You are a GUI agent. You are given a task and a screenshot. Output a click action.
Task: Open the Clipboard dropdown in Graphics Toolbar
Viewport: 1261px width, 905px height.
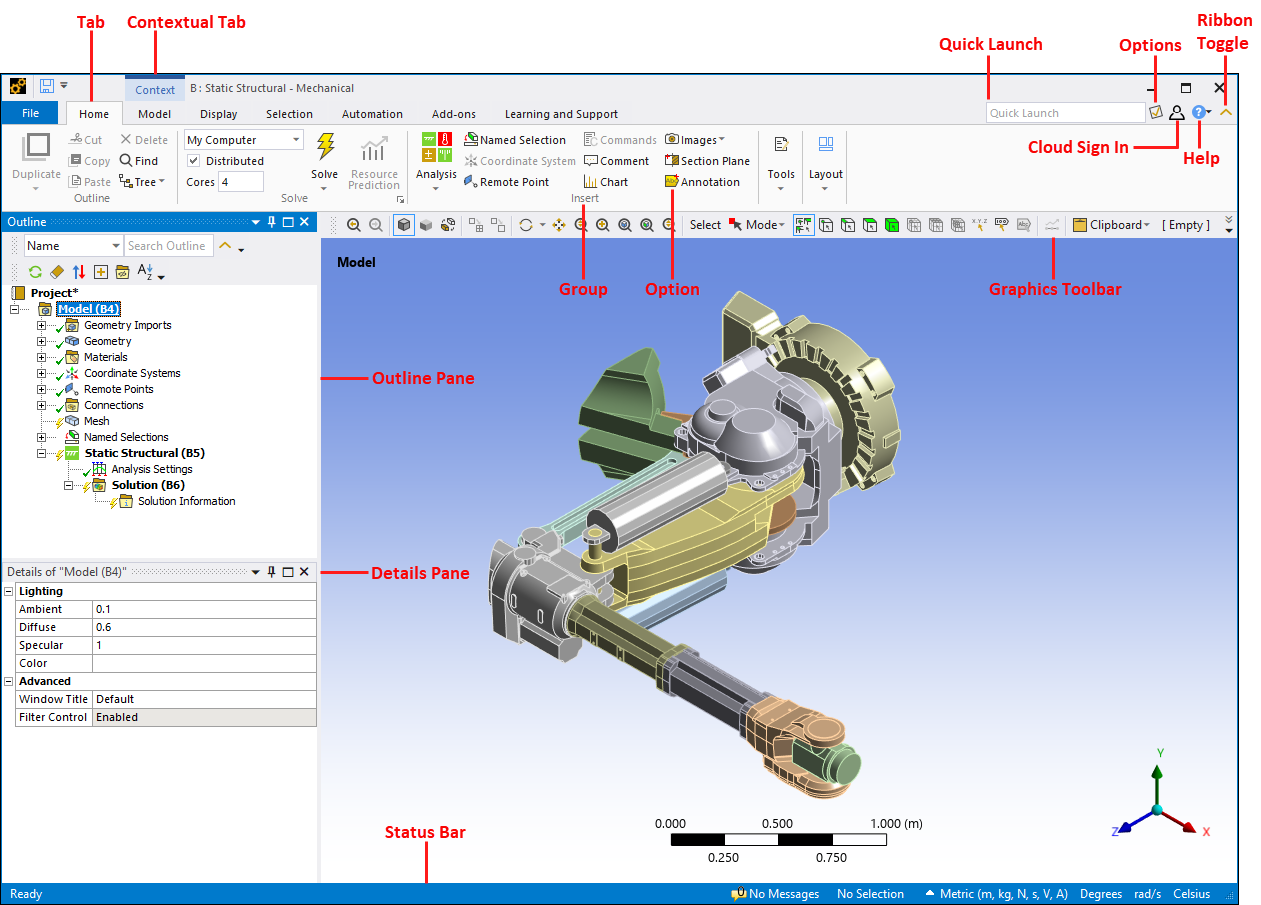point(1111,225)
